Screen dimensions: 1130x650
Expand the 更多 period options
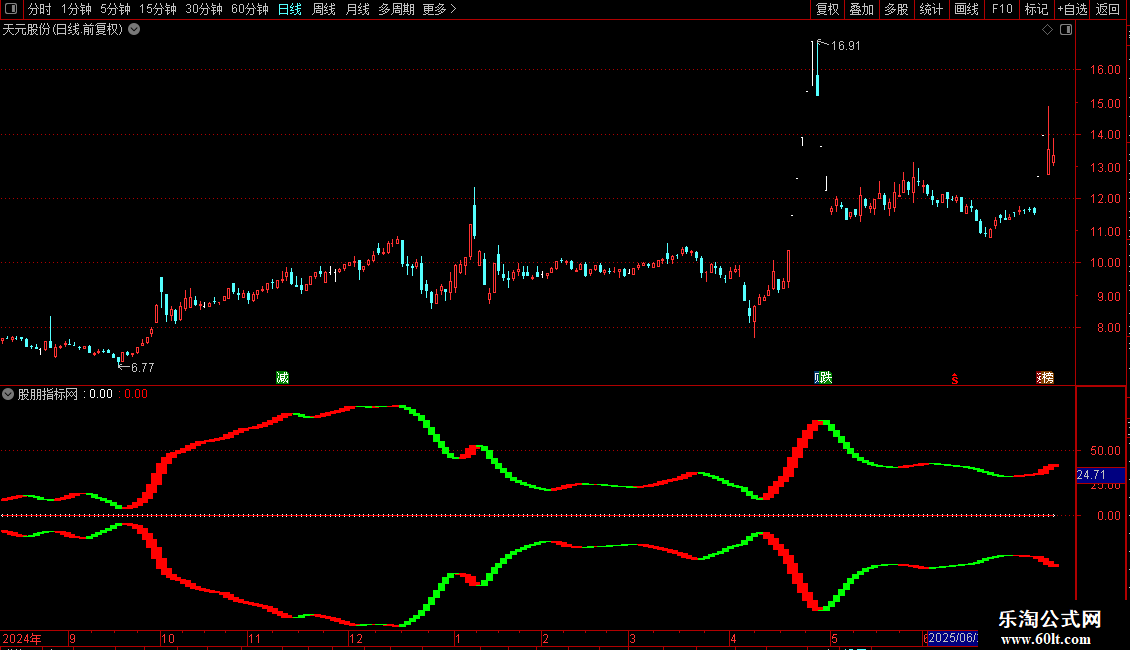[x=439, y=9]
